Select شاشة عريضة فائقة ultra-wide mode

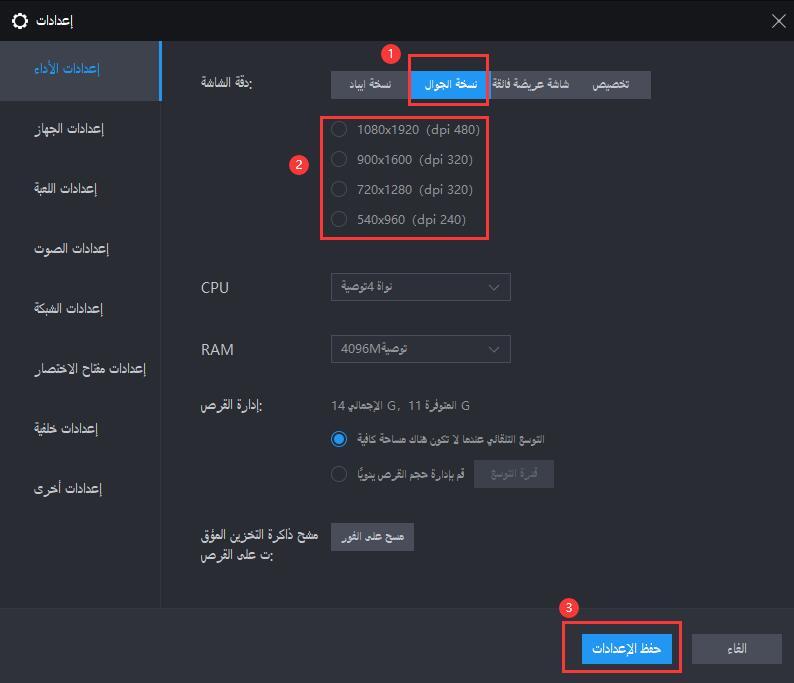pos(531,85)
